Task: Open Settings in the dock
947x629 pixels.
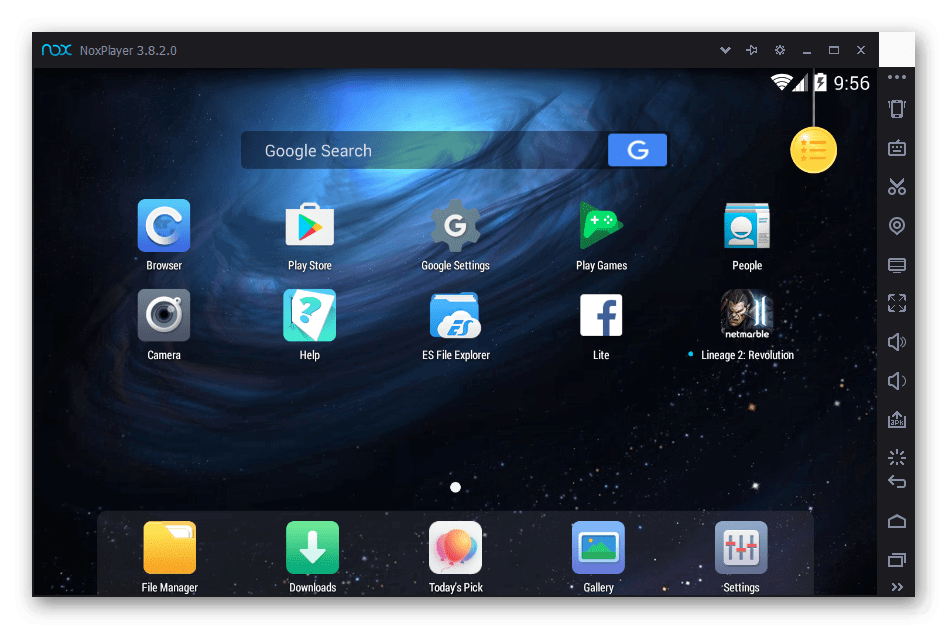Action: click(741, 547)
